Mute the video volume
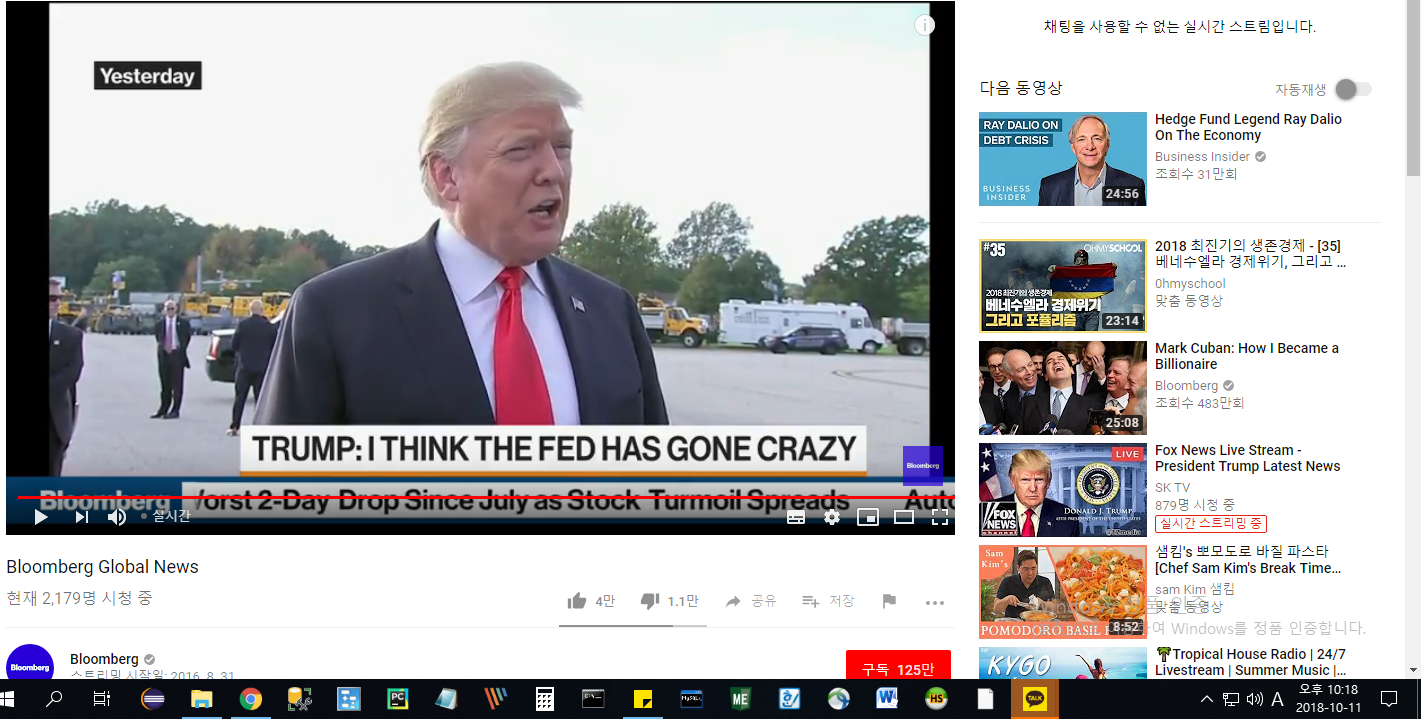The width and height of the screenshot is (1421, 719). click(117, 517)
